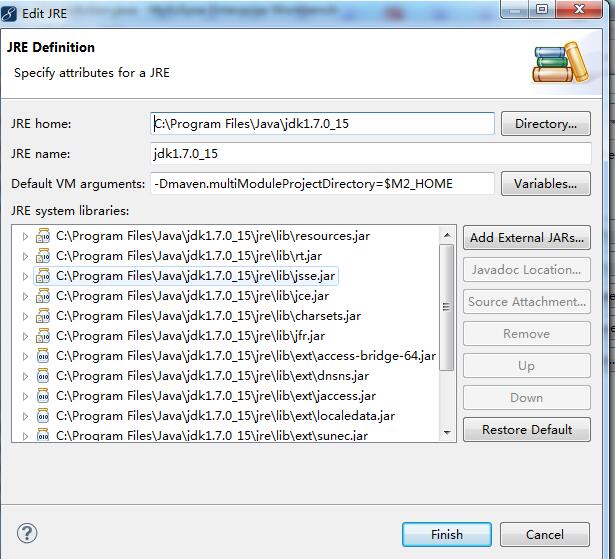The width and height of the screenshot is (615, 559).
Task: Click the jar icon for resources.jar
Action: coord(43,236)
